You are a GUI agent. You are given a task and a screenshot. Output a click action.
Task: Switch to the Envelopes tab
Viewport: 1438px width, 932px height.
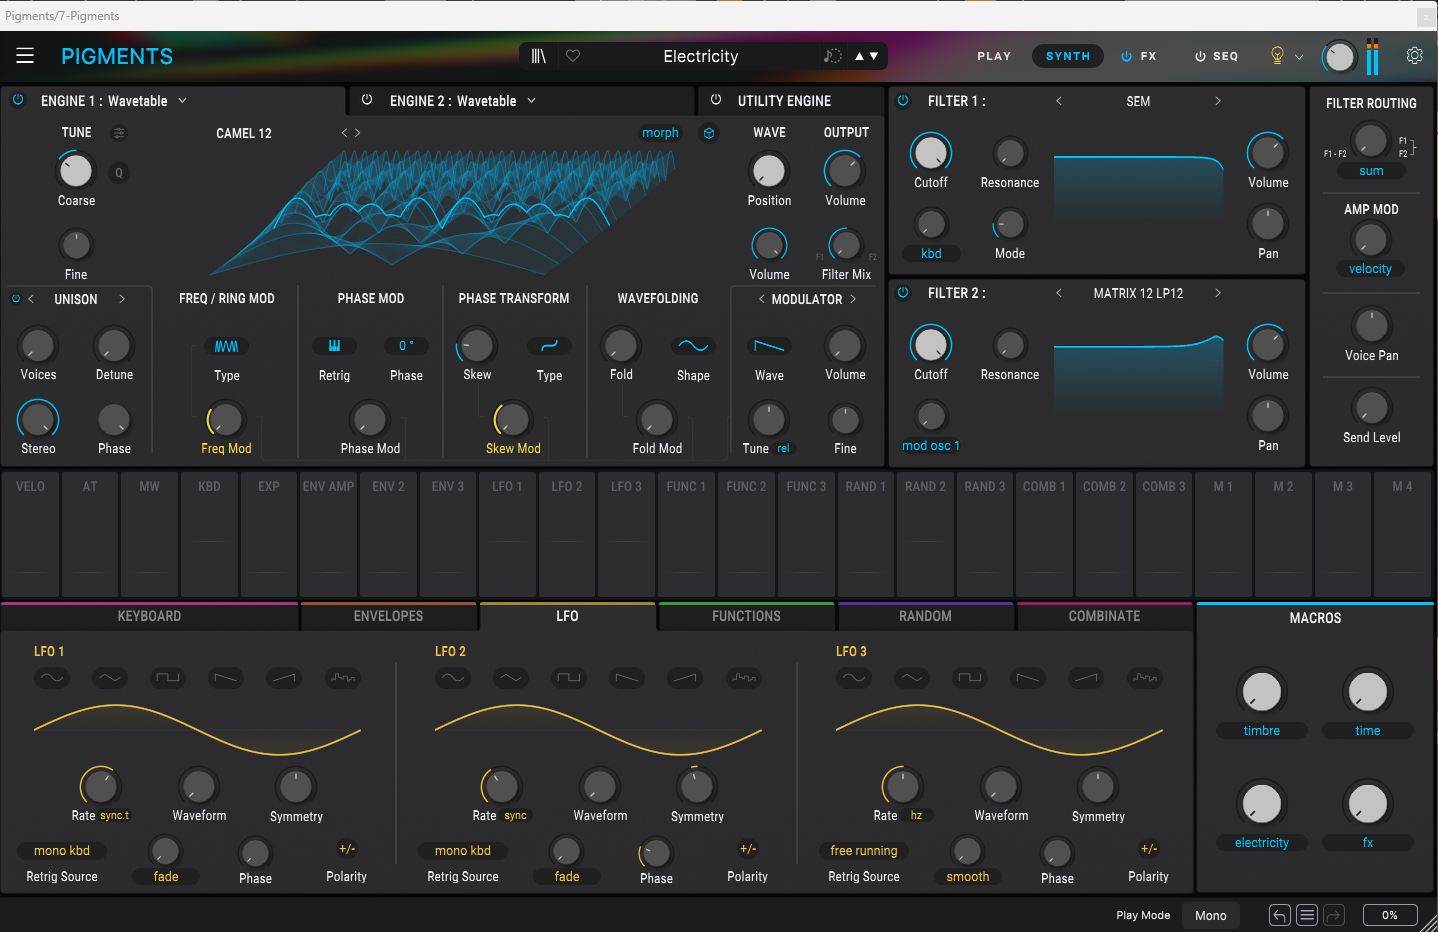388,616
